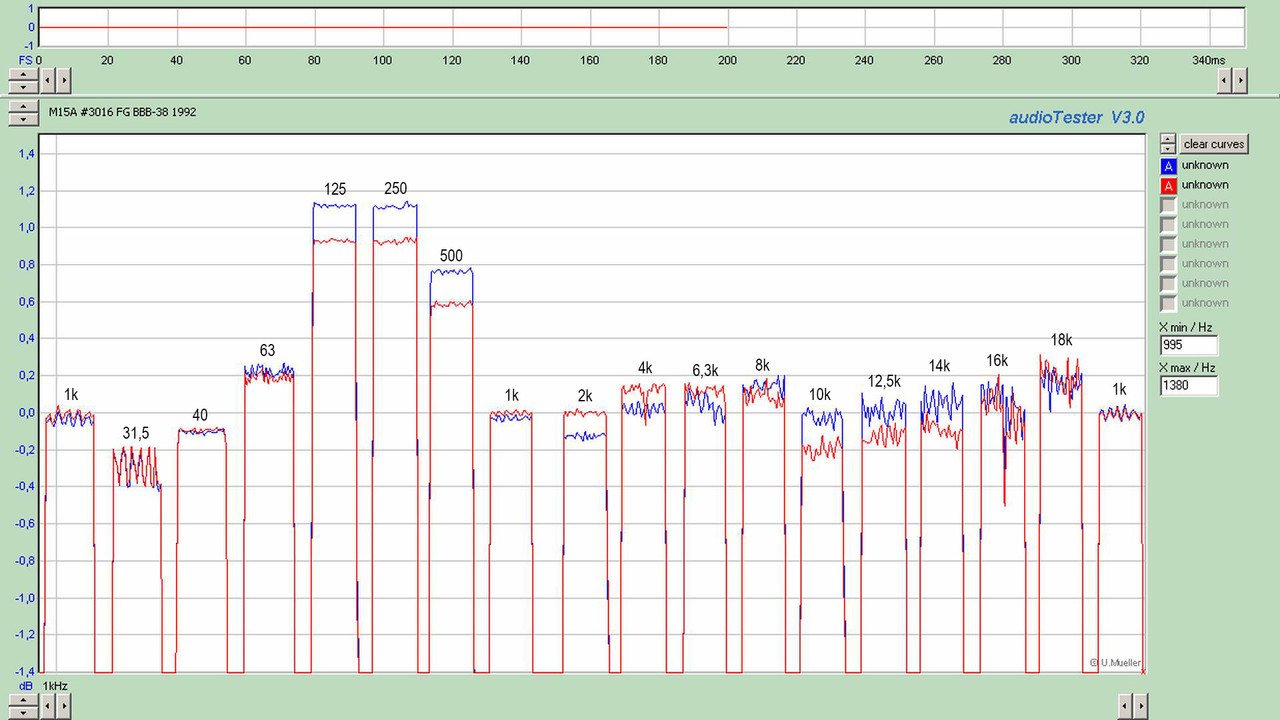Click the X min / Hz field showing 995
Screen dimensions: 1280x720
coord(1189,345)
